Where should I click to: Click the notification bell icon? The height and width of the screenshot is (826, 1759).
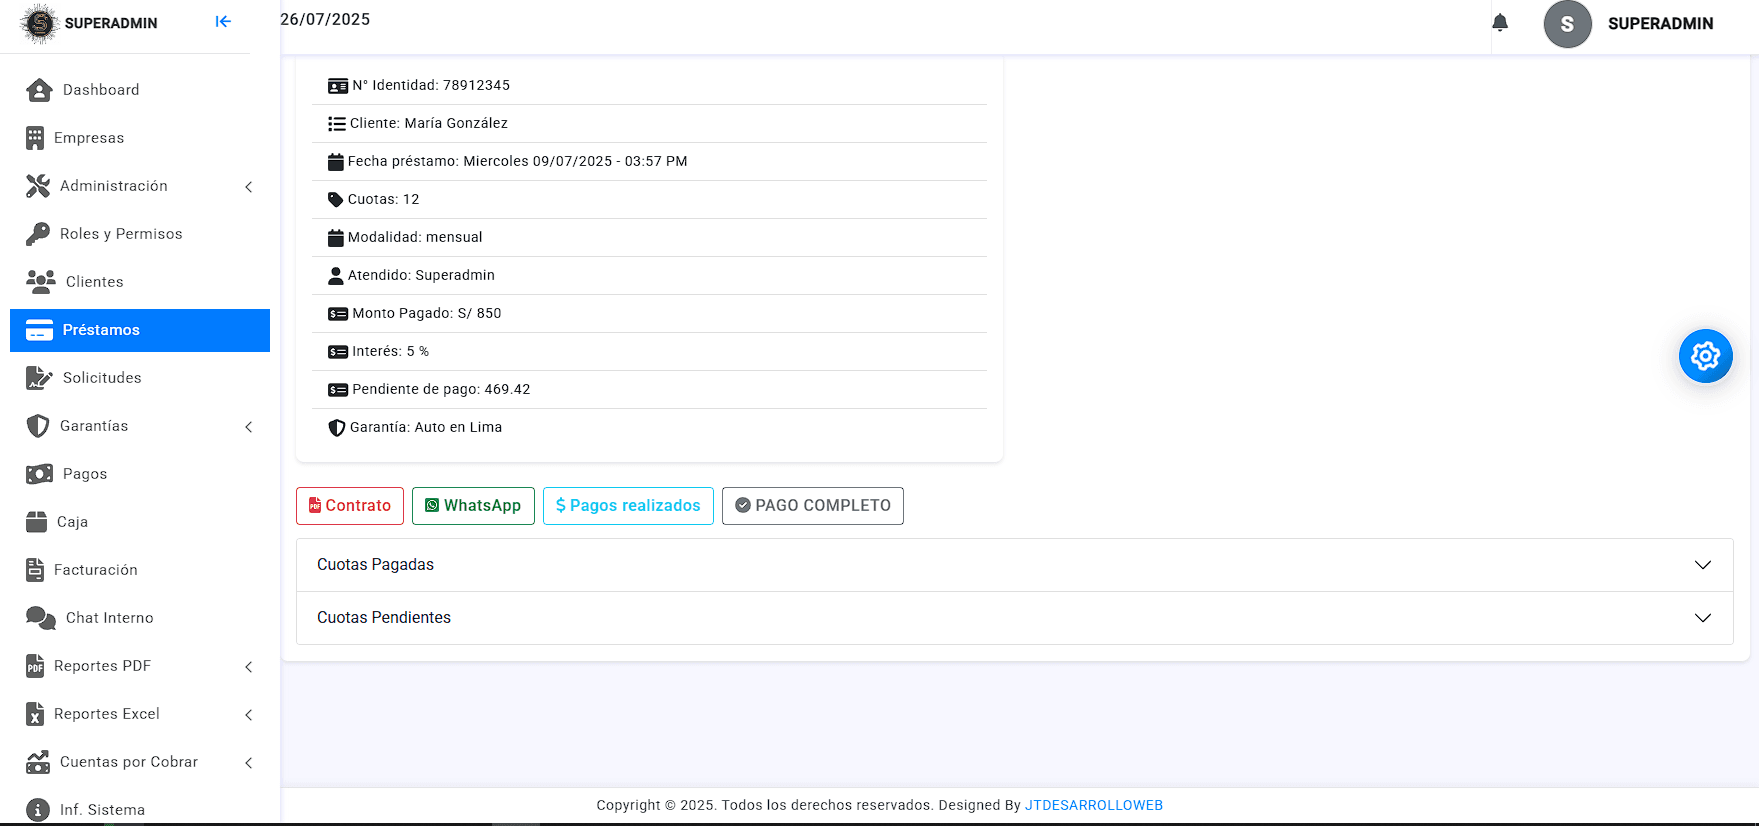coord(1500,23)
